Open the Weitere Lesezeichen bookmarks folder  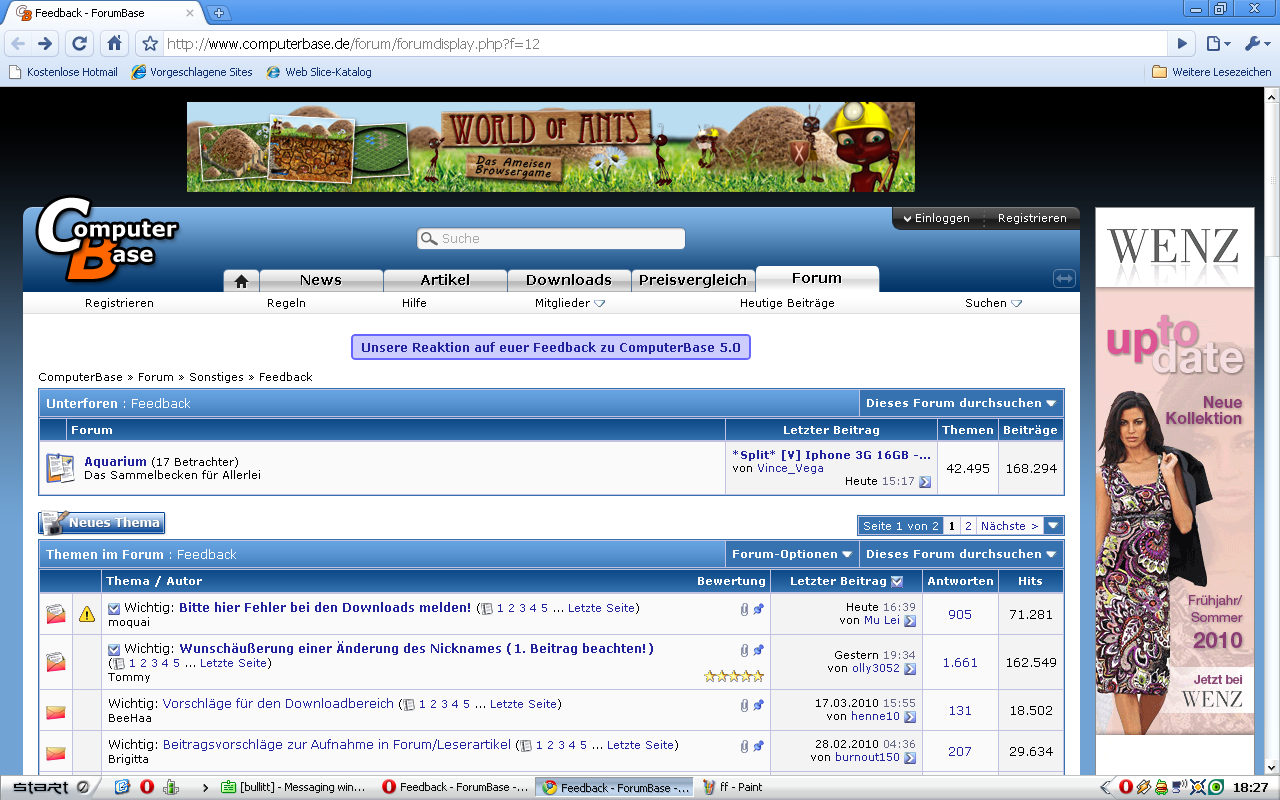pyautogui.click(x=1212, y=72)
